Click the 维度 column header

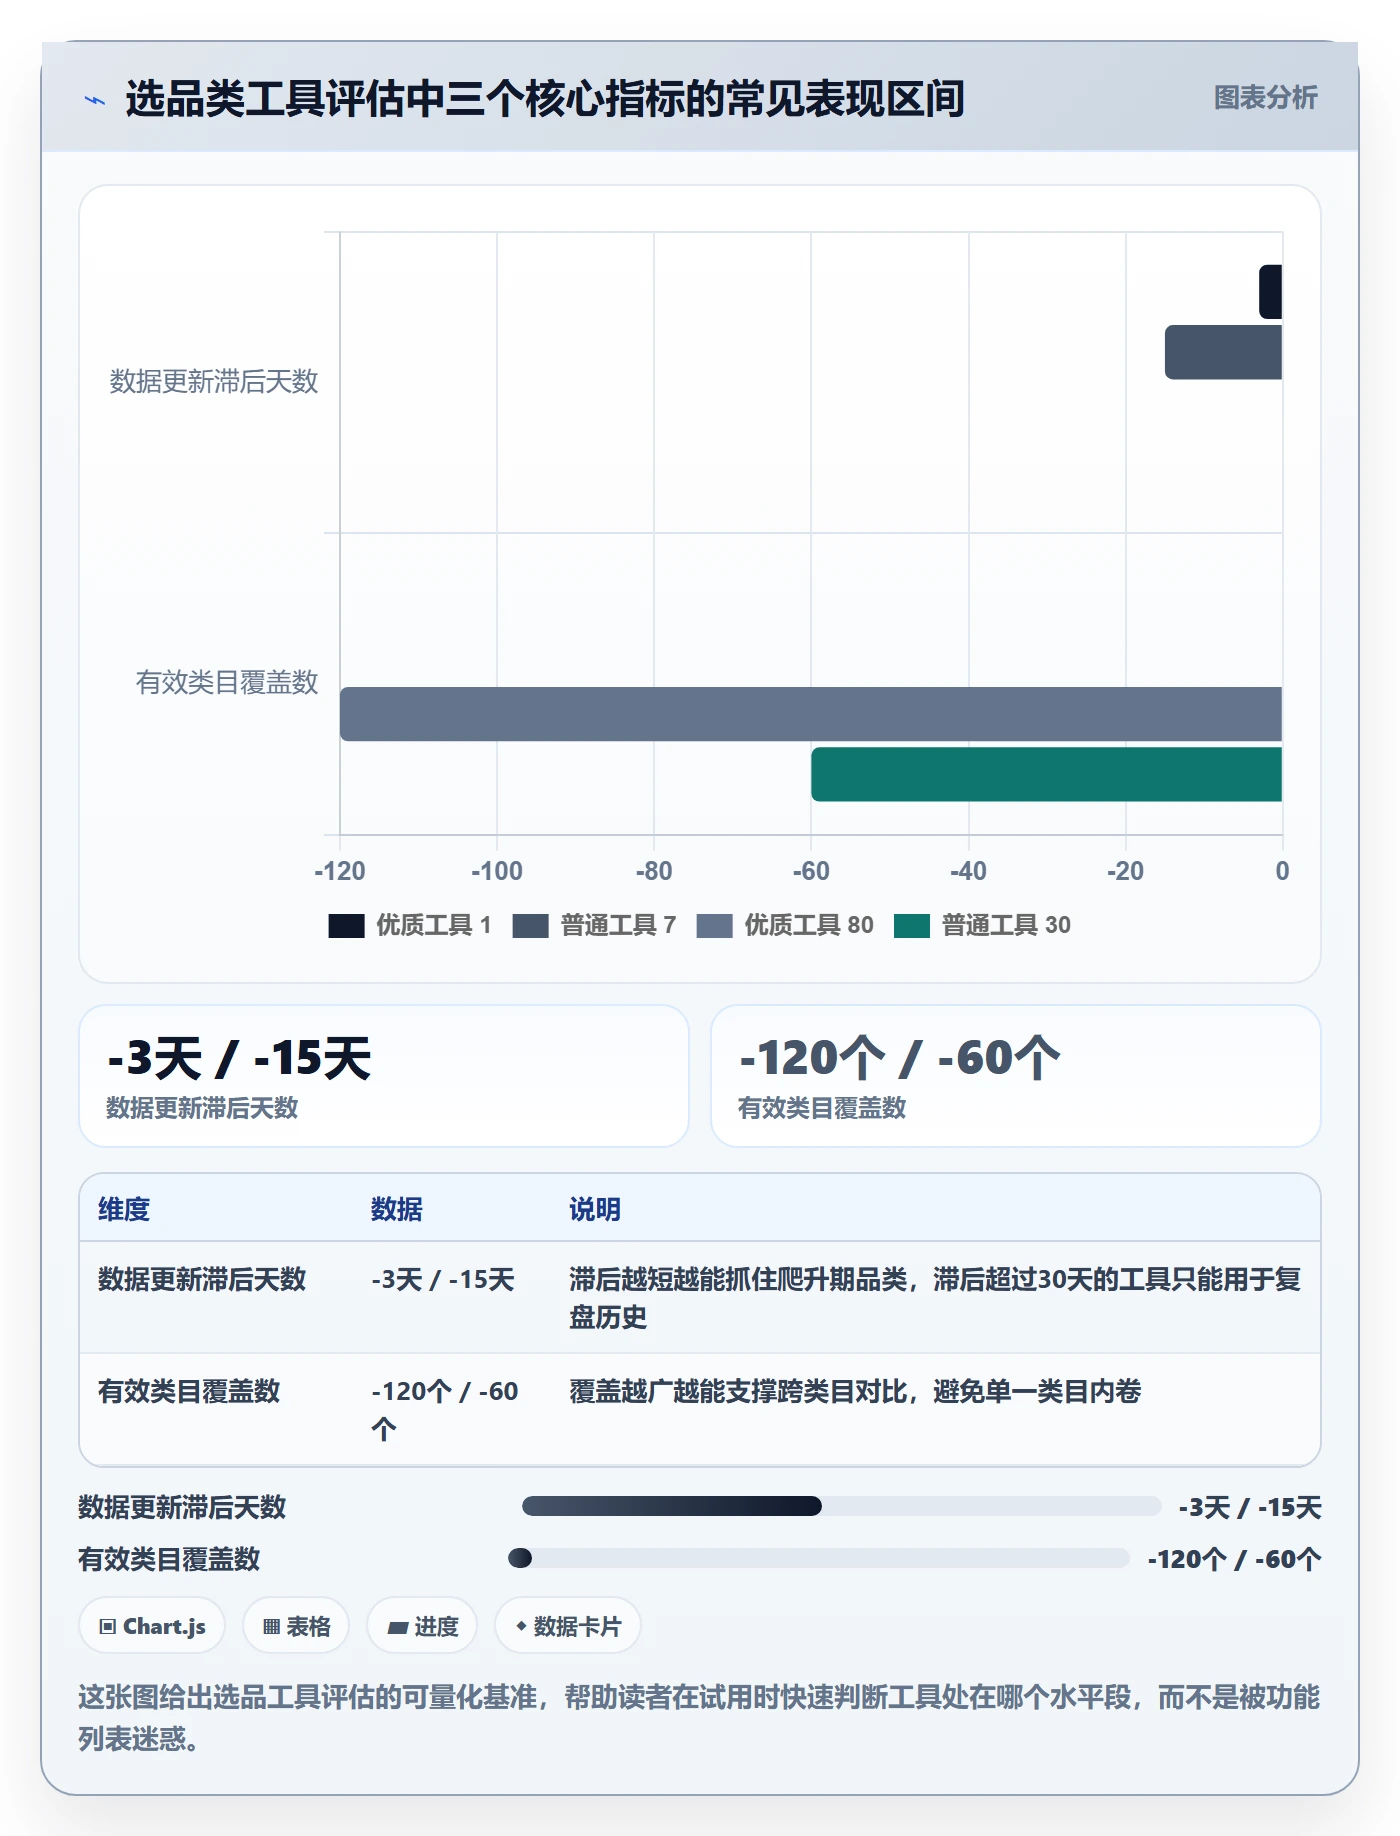(124, 1209)
